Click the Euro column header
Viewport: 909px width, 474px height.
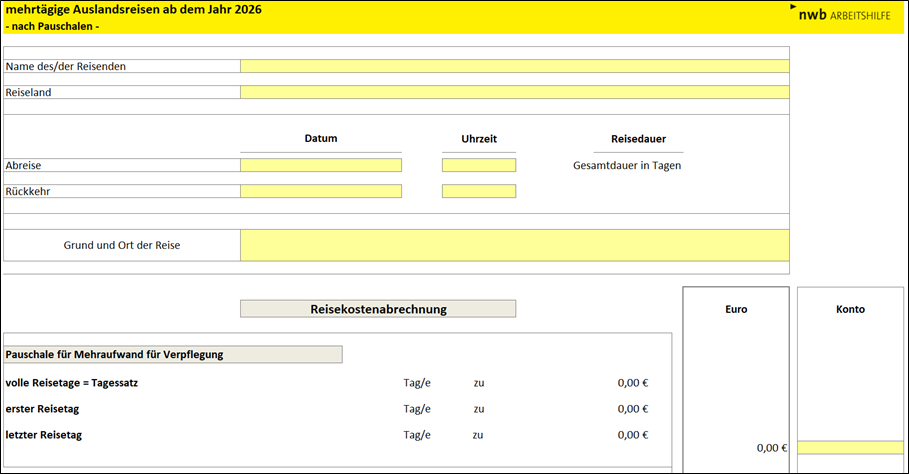pyautogui.click(x=736, y=309)
